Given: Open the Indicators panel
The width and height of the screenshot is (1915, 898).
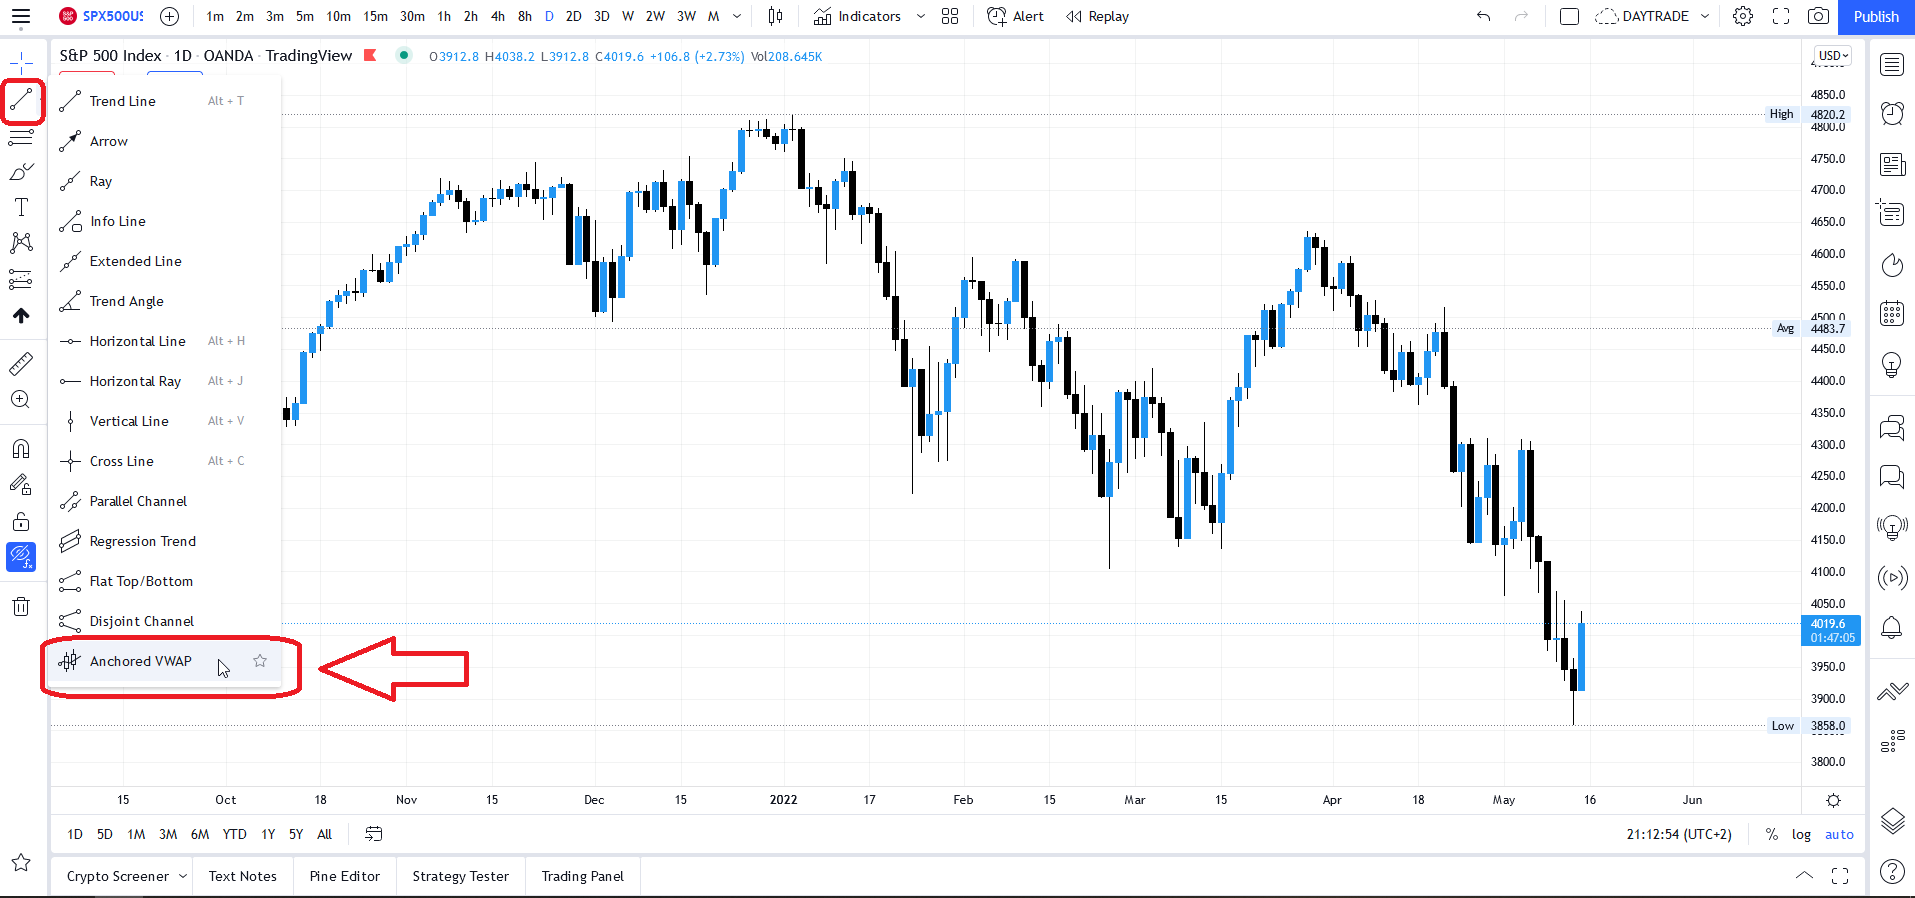Looking at the screenshot, I should point(857,16).
